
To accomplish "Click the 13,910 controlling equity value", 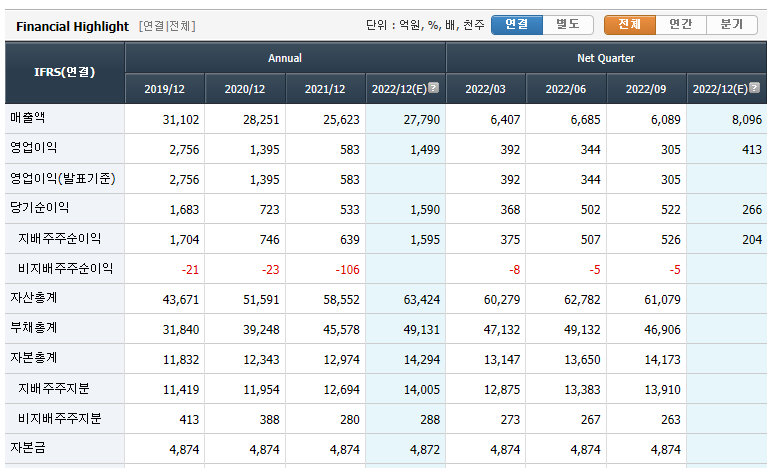I will (662, 390).
